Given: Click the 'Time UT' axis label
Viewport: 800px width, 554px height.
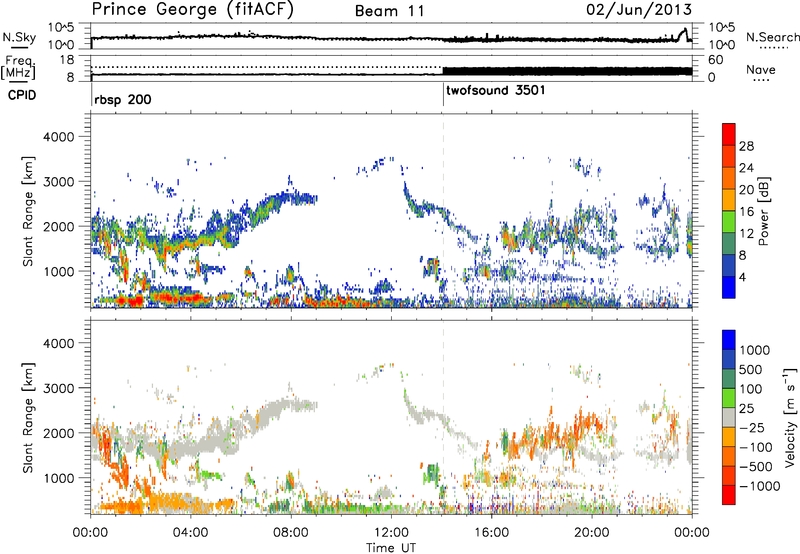Looking at the screenshot, I should (x=391, y=548).
